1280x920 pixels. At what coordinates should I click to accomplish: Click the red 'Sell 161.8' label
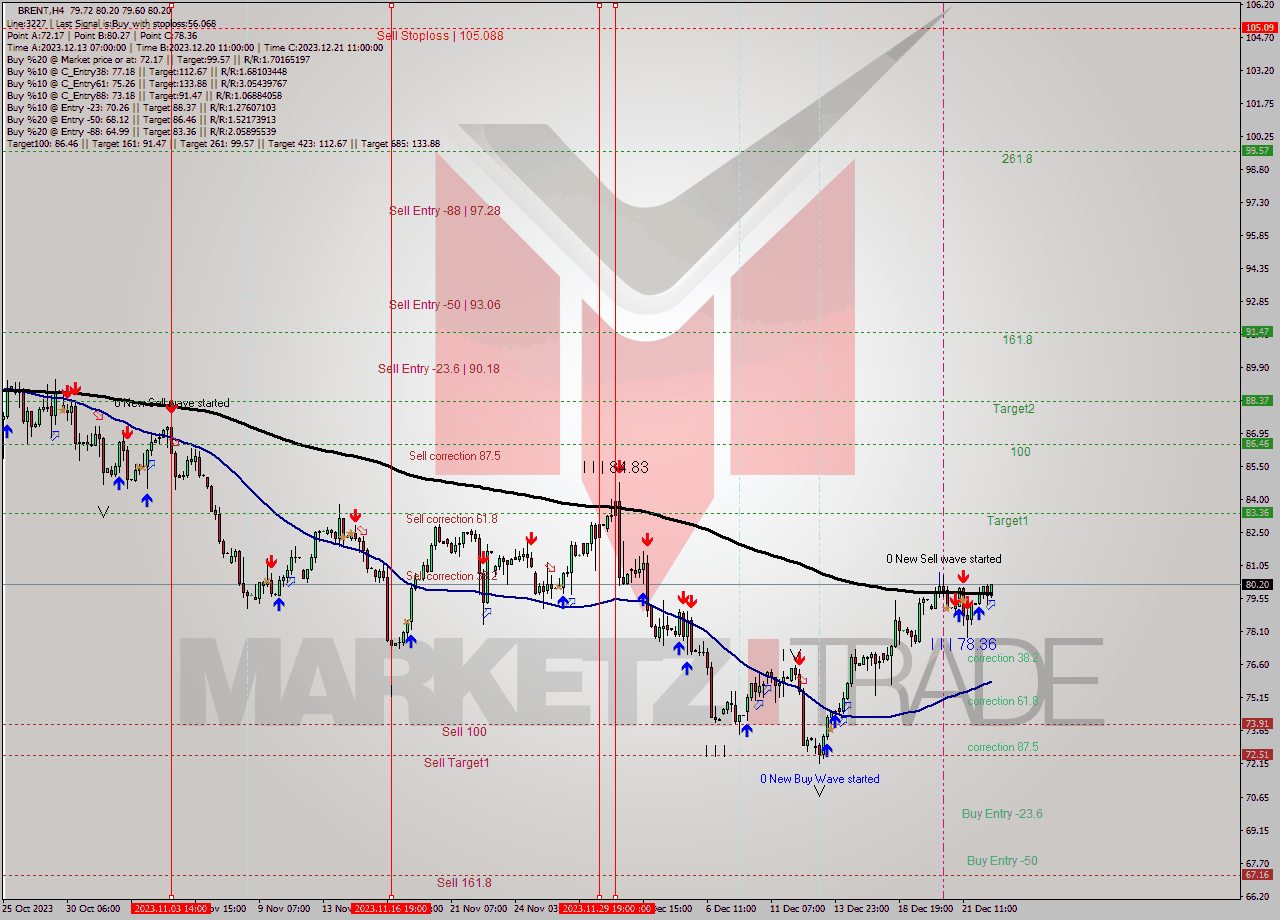464,882
